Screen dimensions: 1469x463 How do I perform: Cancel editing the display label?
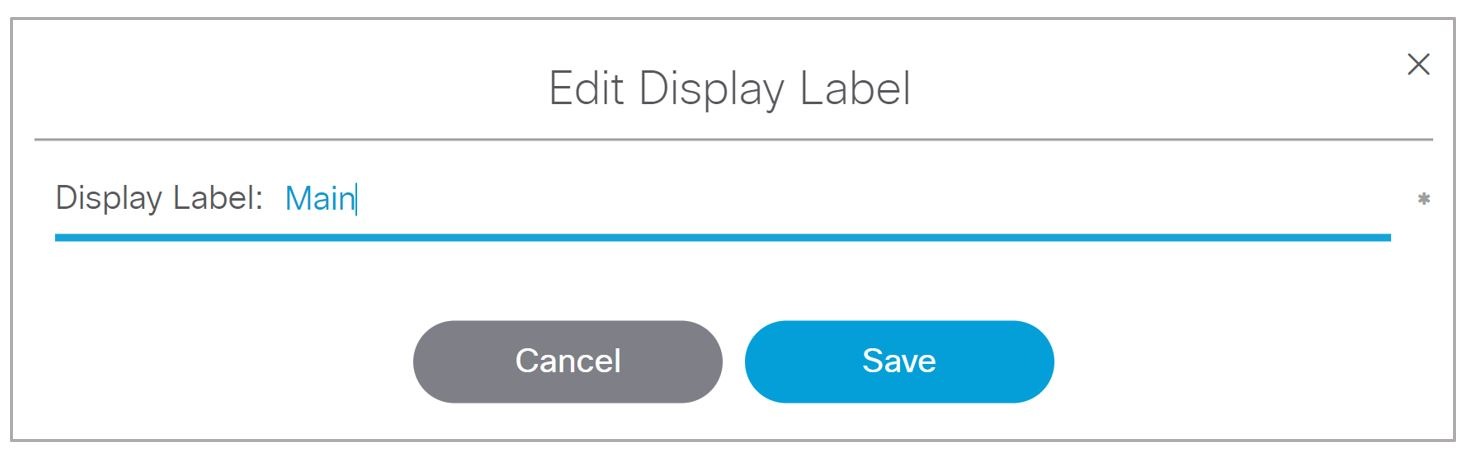click(567, 361)
